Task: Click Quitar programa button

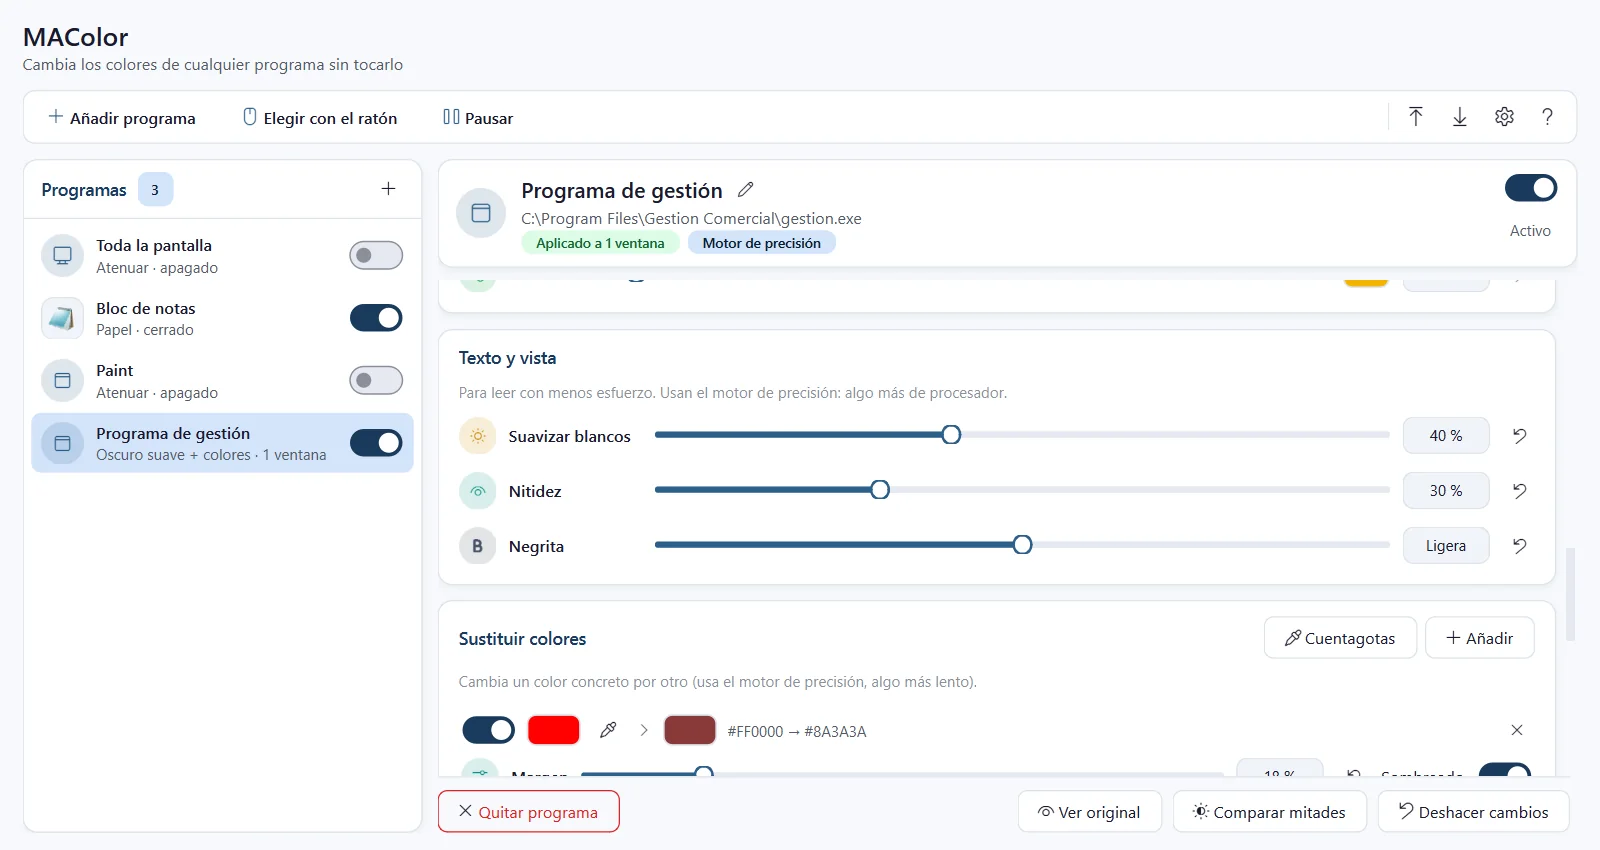Action: (x=529, y=812)
